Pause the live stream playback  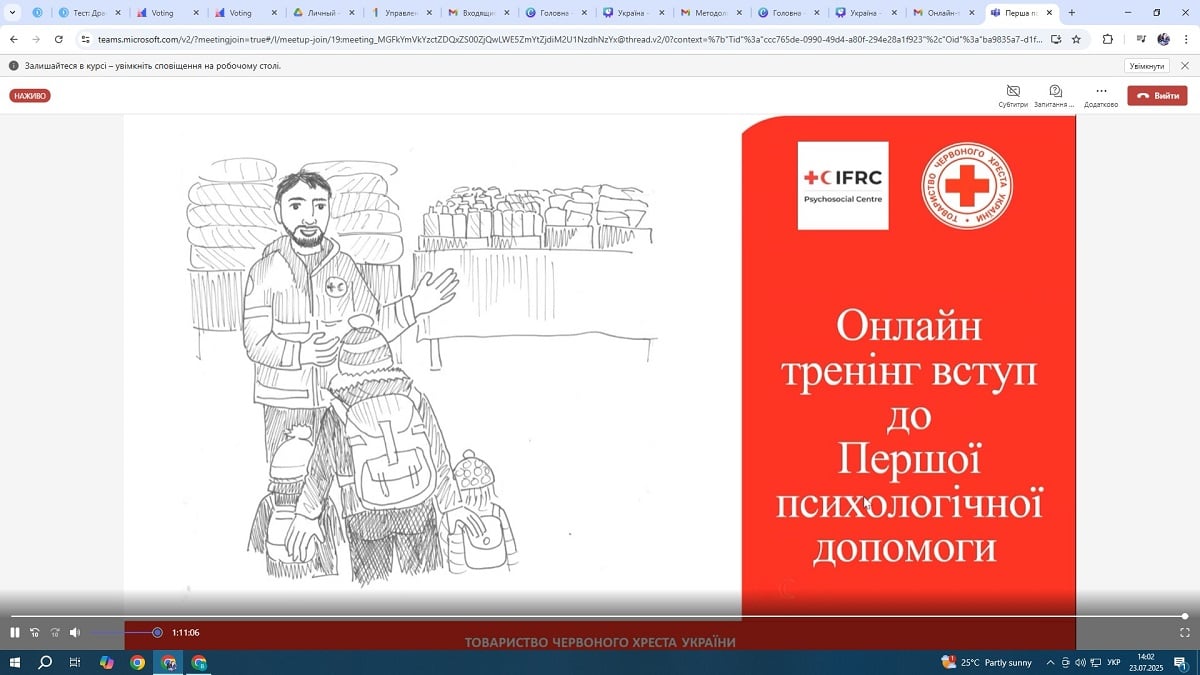[15, 632]
